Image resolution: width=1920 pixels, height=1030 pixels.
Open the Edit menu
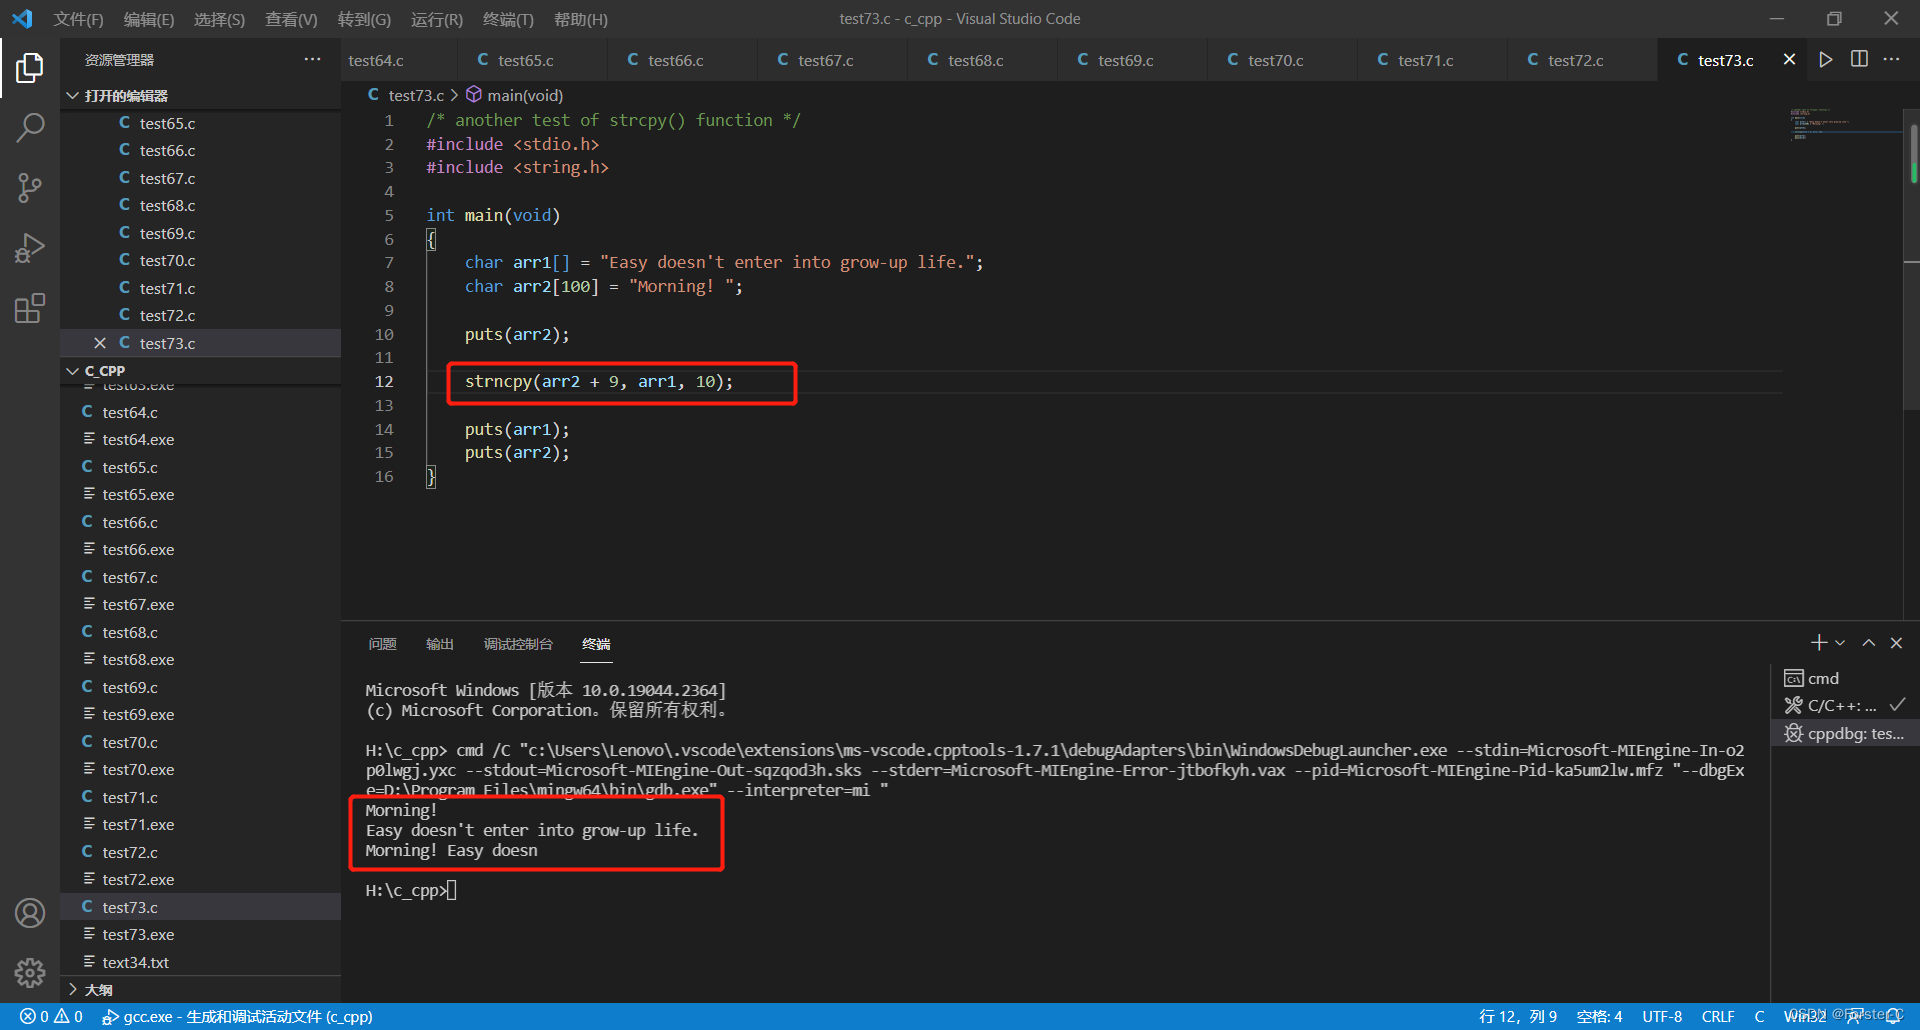[148, 19]
